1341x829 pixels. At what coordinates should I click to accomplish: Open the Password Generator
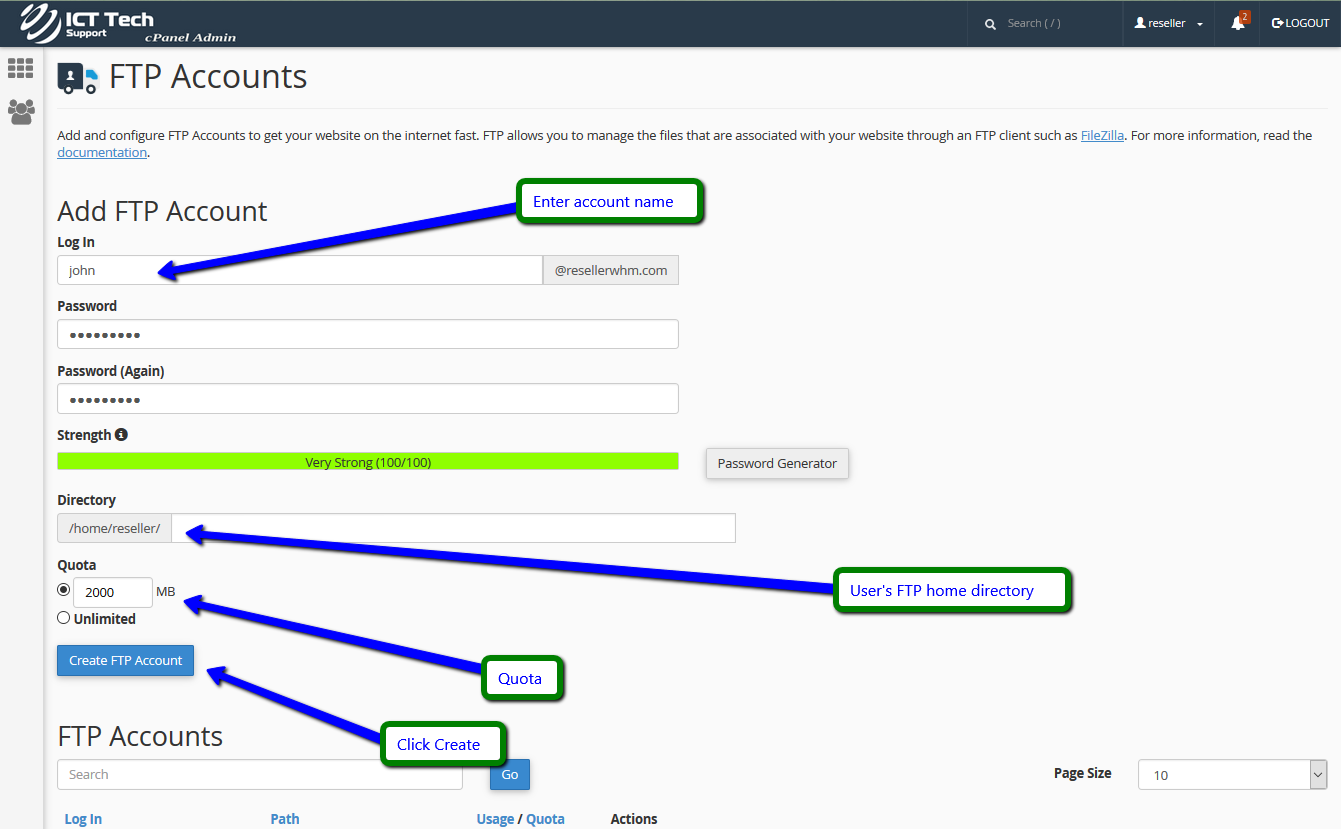coord(777,464)
